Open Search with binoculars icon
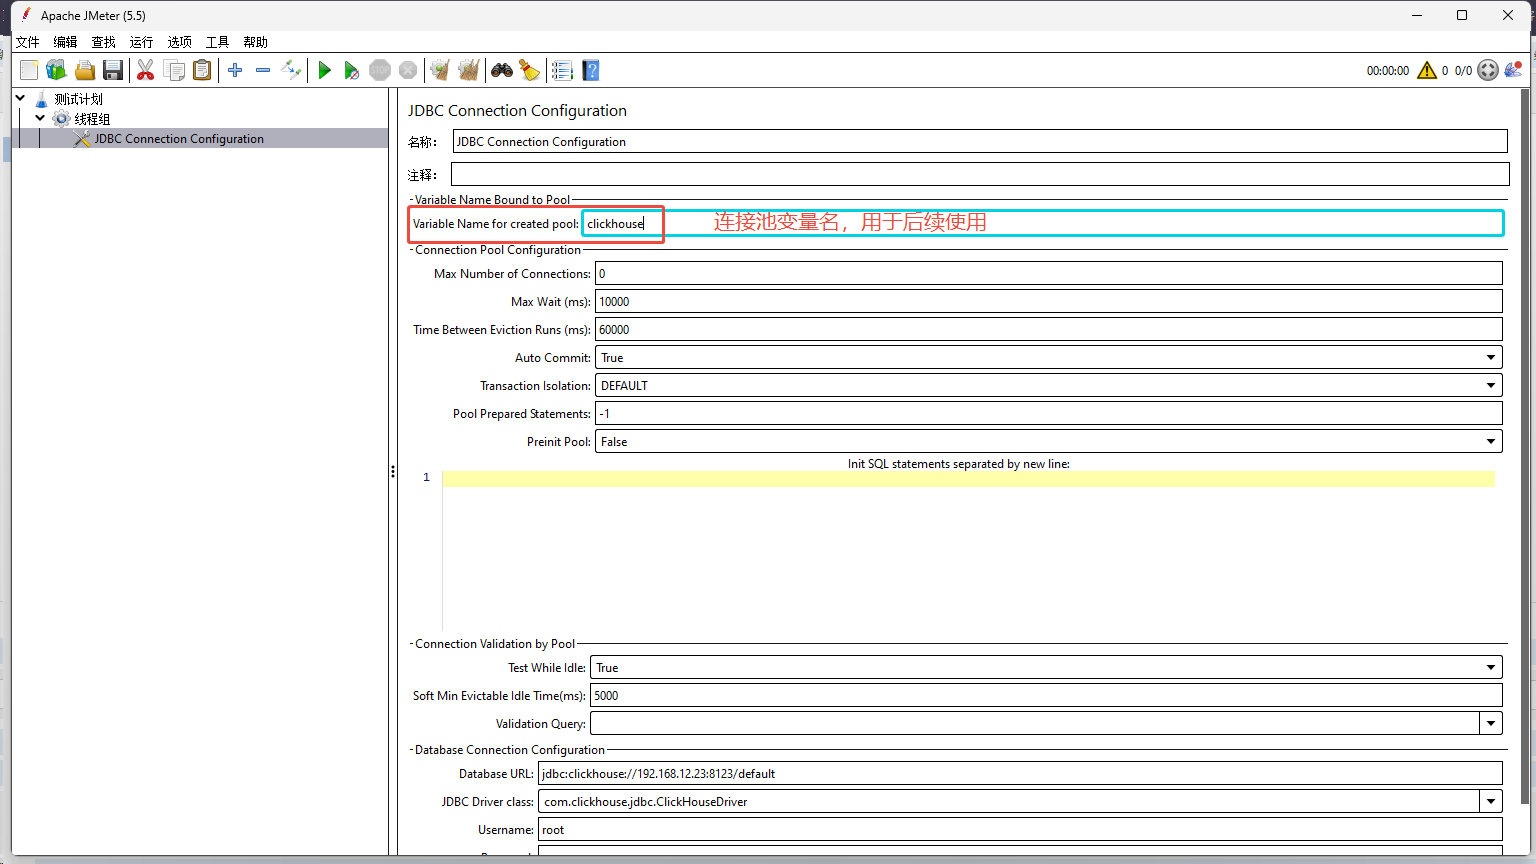 pyautogui.click(x=502, y=70)
